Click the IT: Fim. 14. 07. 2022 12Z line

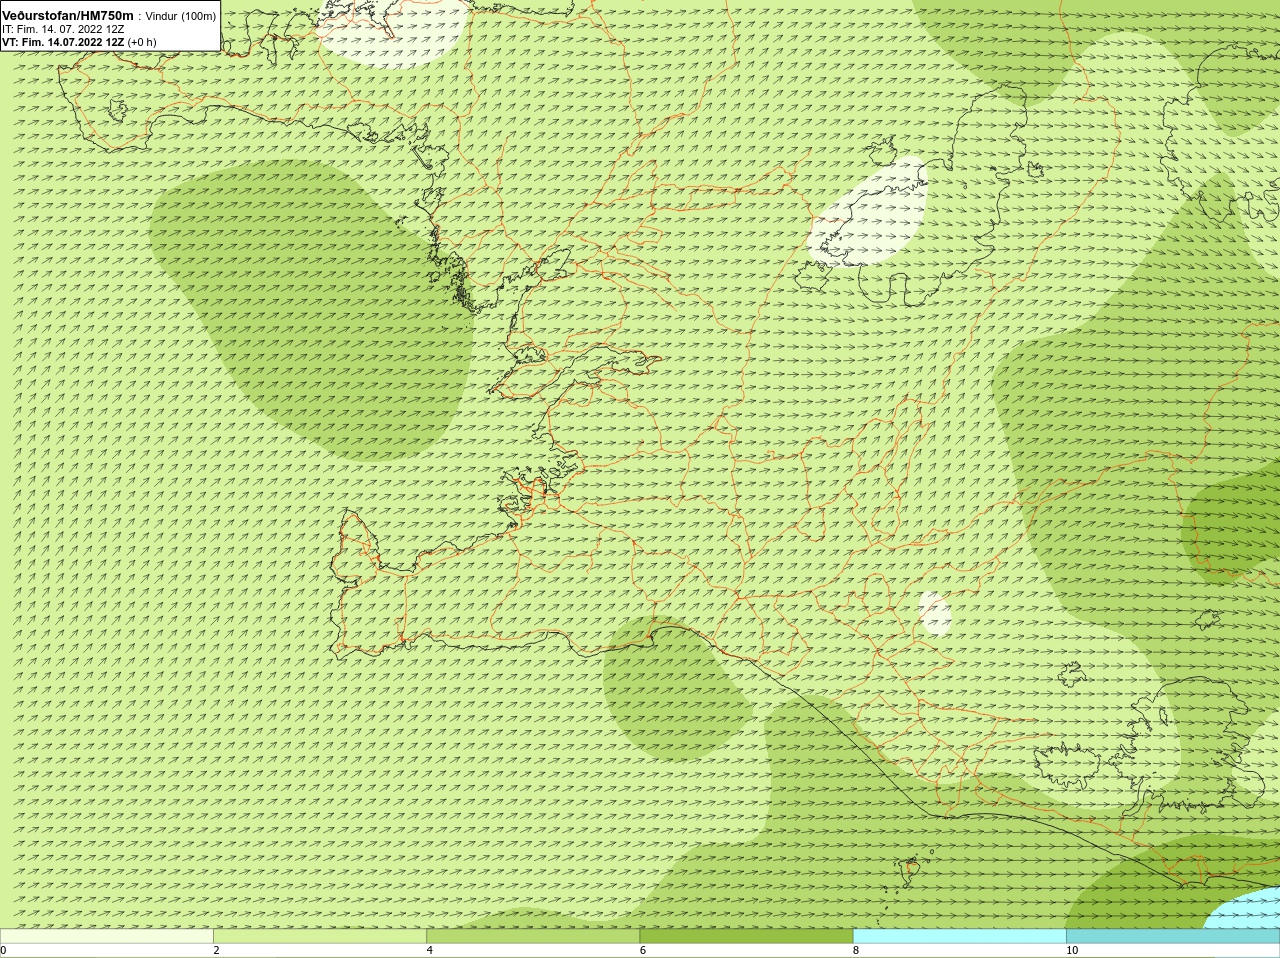[x=63, y=30]
